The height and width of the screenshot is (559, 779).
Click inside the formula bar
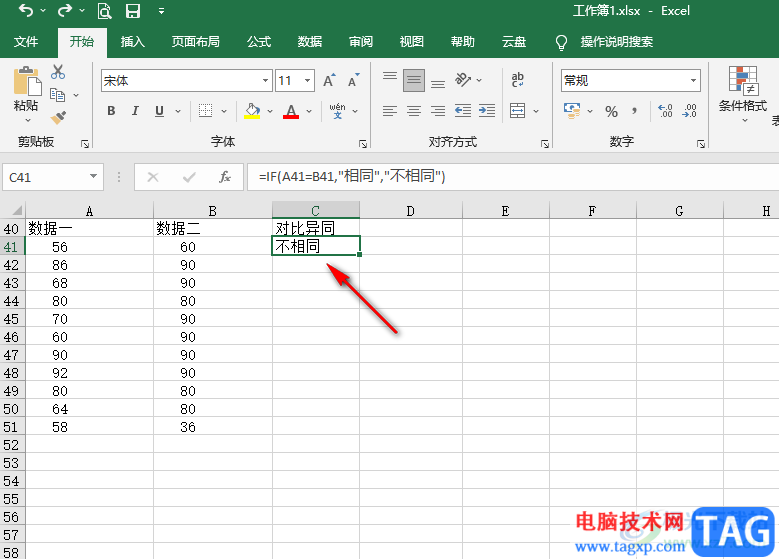513,176
